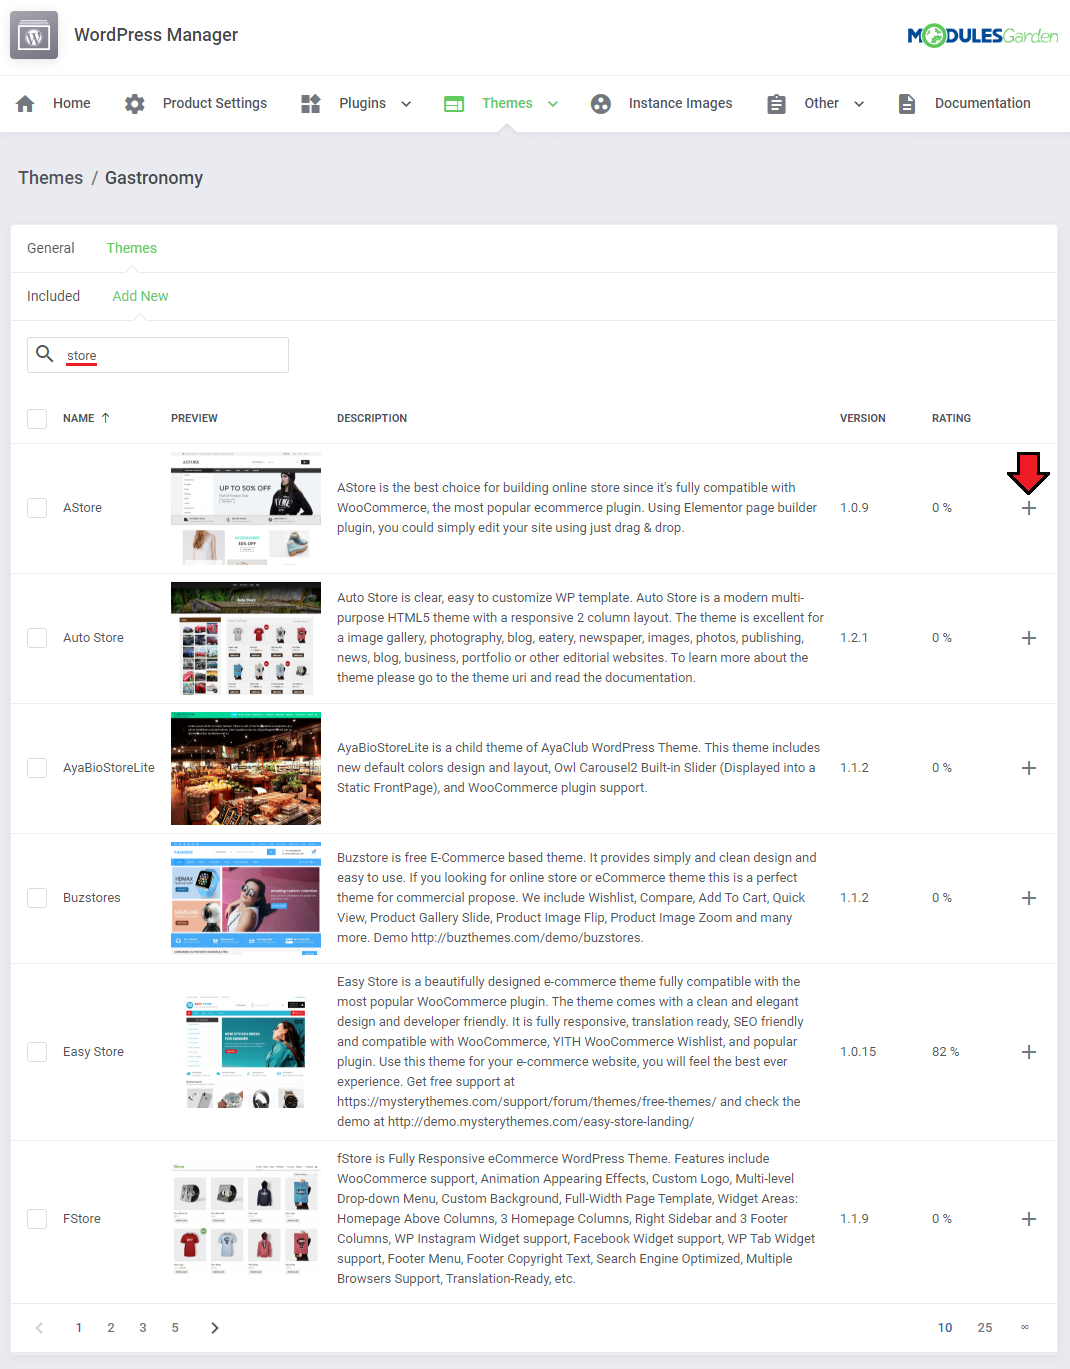The image size is (1070, 1369).
Task: Go to previous page arrow
Action: coord(40,1328)
